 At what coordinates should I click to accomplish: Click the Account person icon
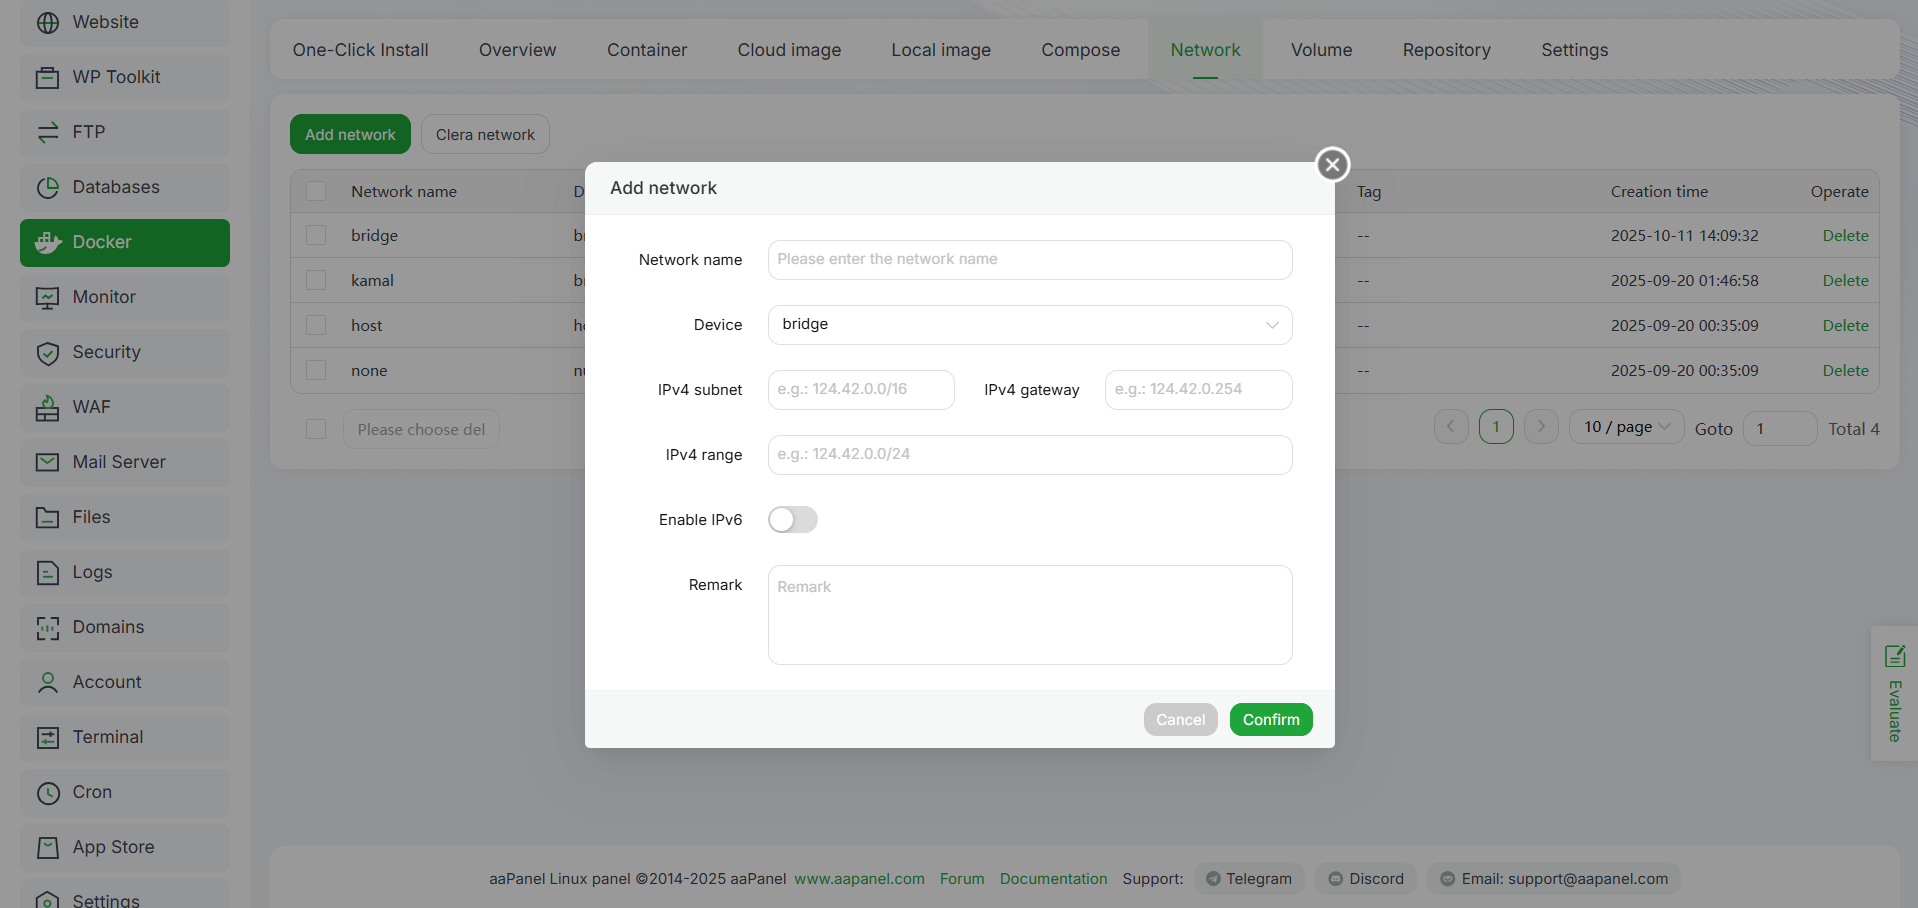(x=48, y=682)
